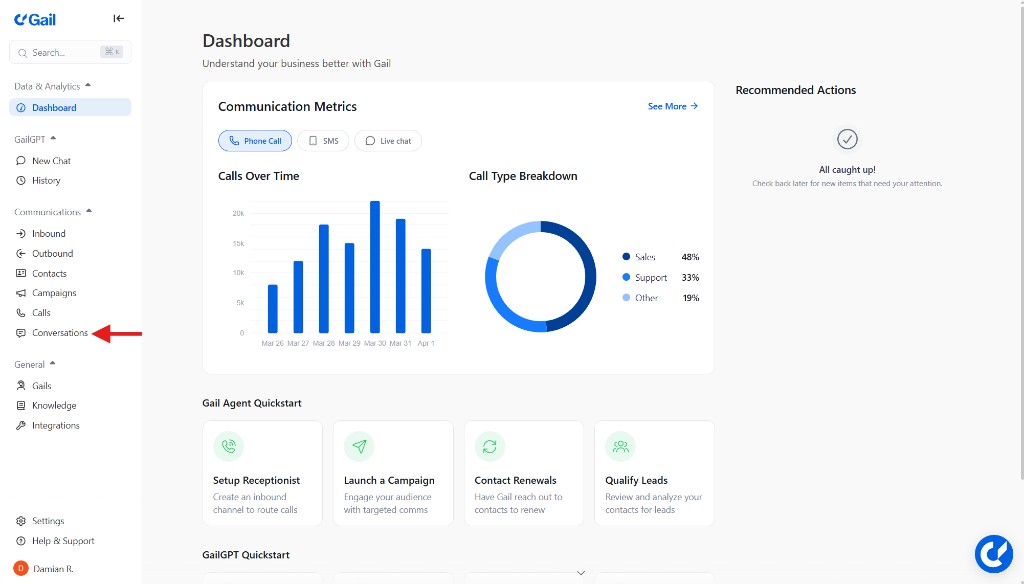Collapse the GailGPT sidebar section
This screenshot has height=584, width=1024.
pos(53,139)
